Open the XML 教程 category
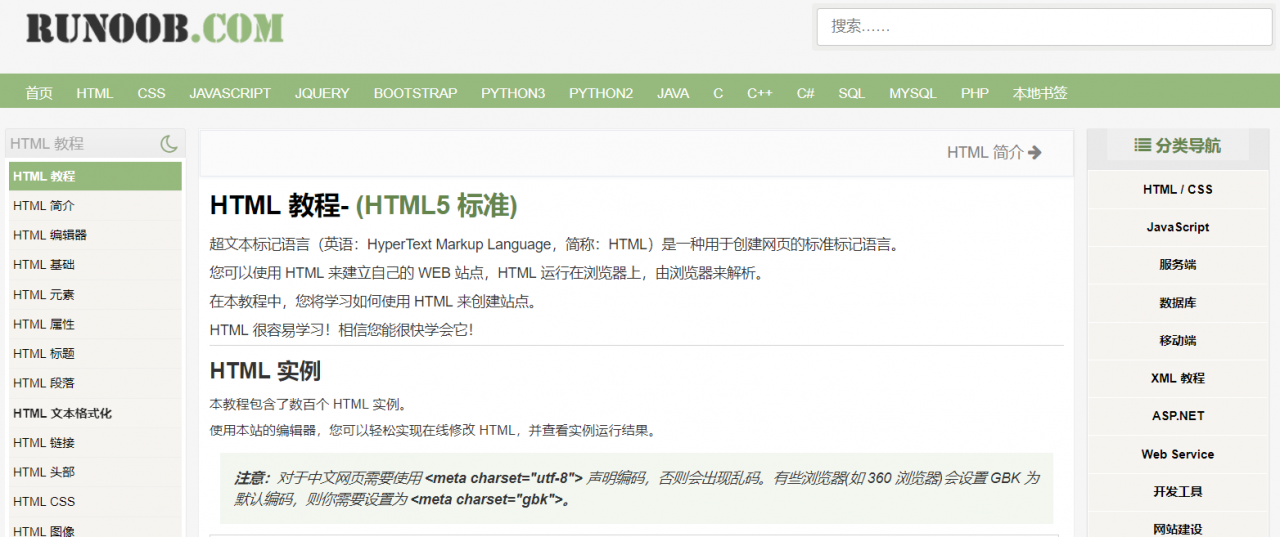 (x=1177, y=379)
